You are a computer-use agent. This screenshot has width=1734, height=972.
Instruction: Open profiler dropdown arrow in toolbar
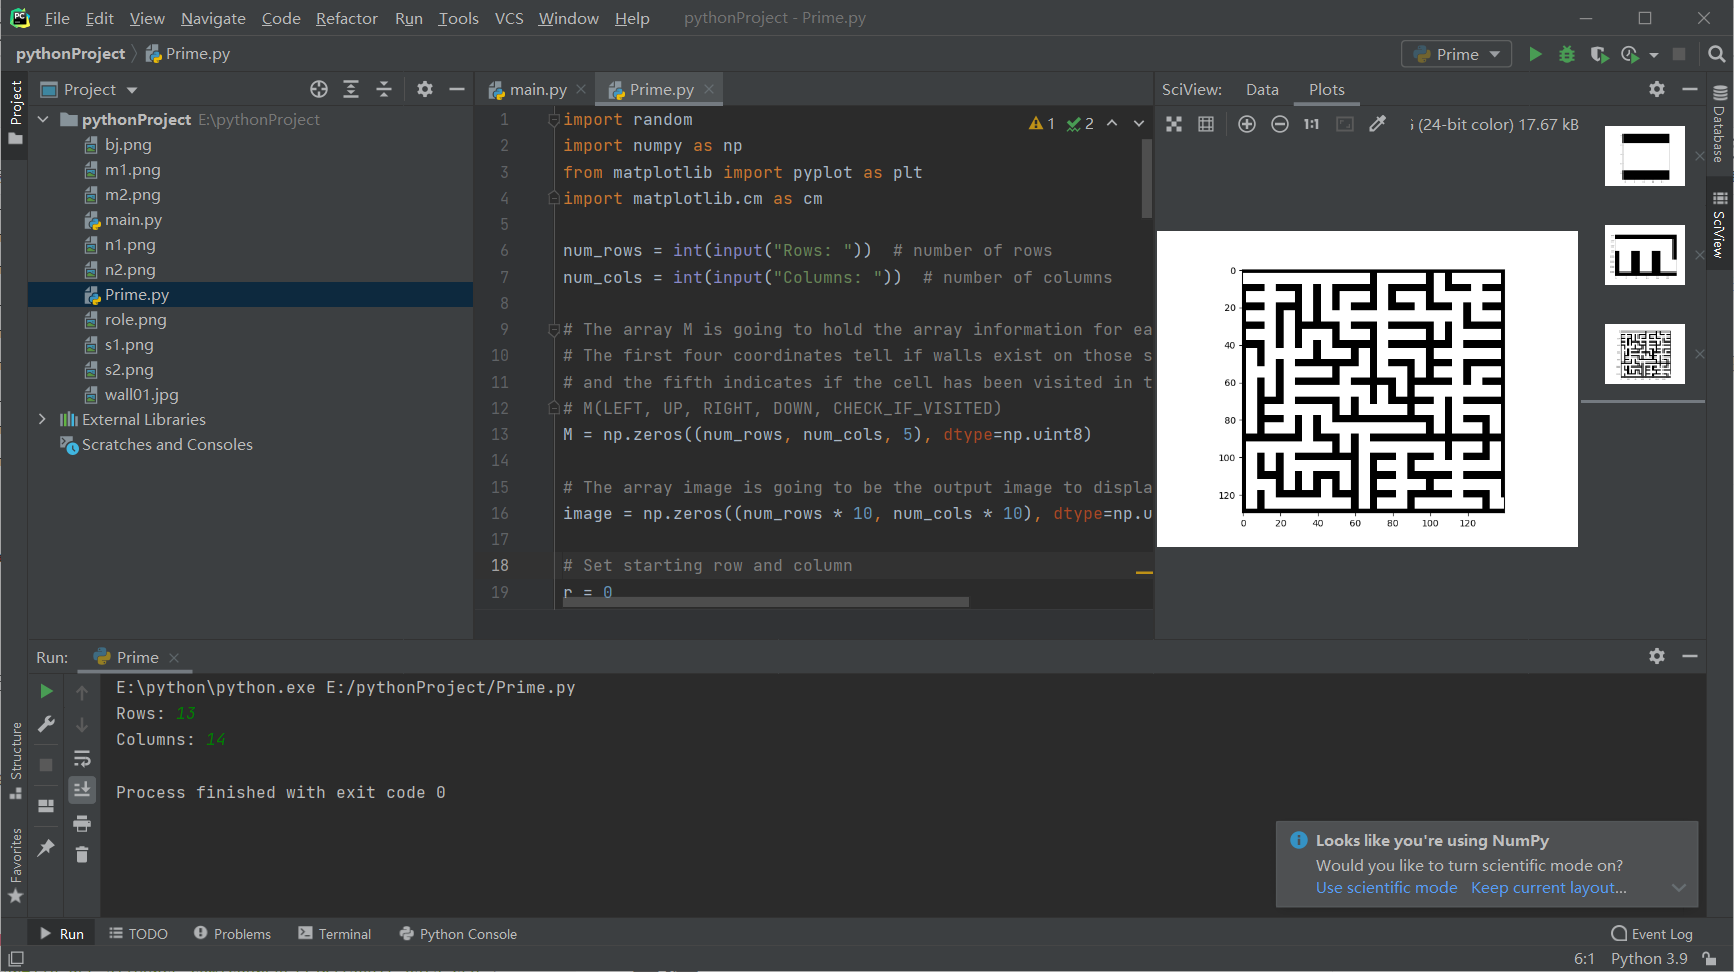click(x=1654, y=54)
